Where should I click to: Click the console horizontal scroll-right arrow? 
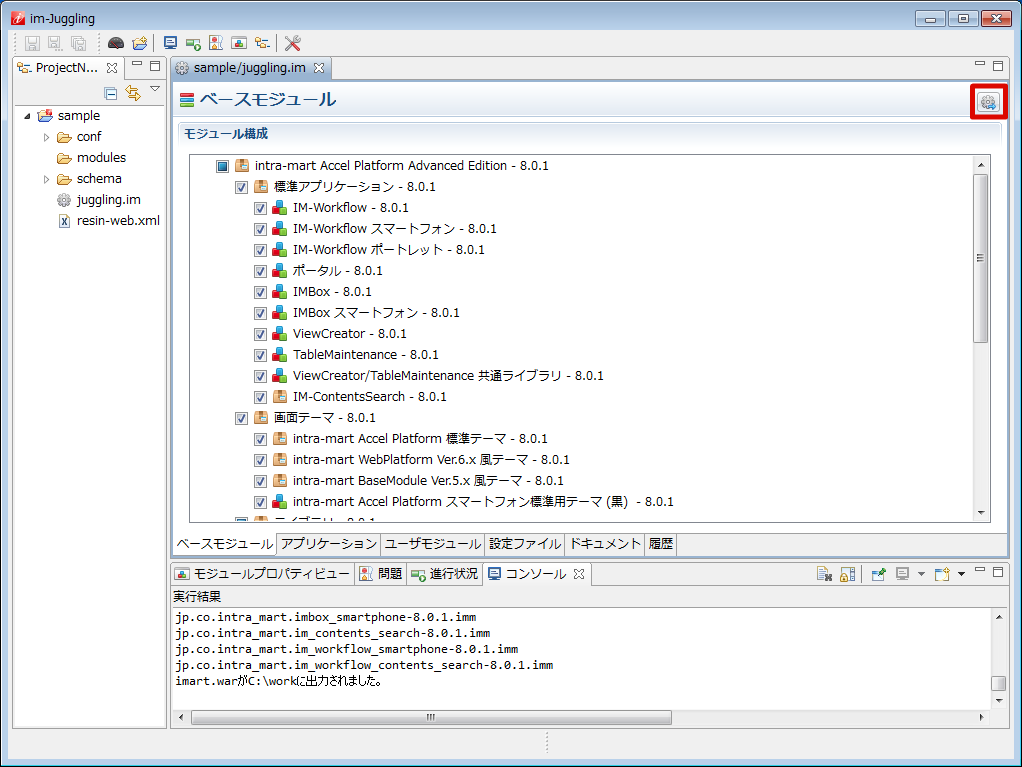coord(982,717)
